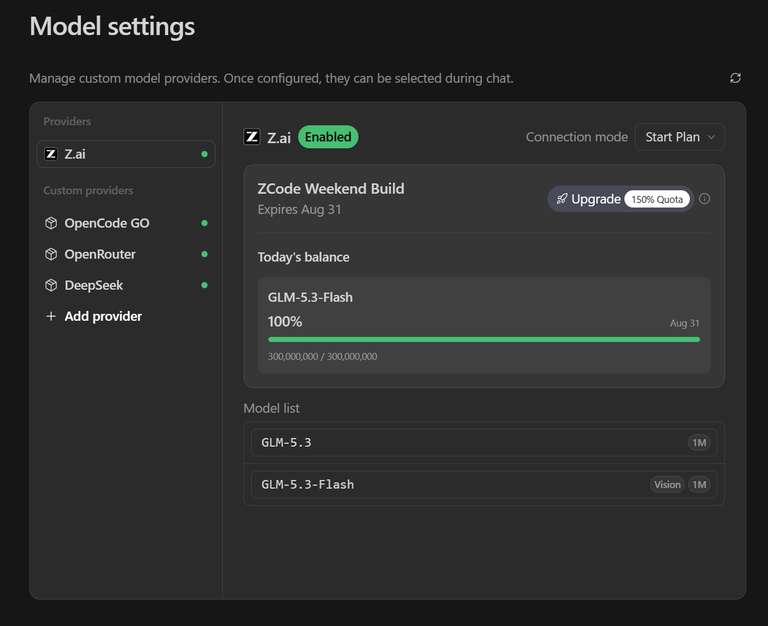Click the Upgrade button
768x626 pixels.
tap(620, 199)
